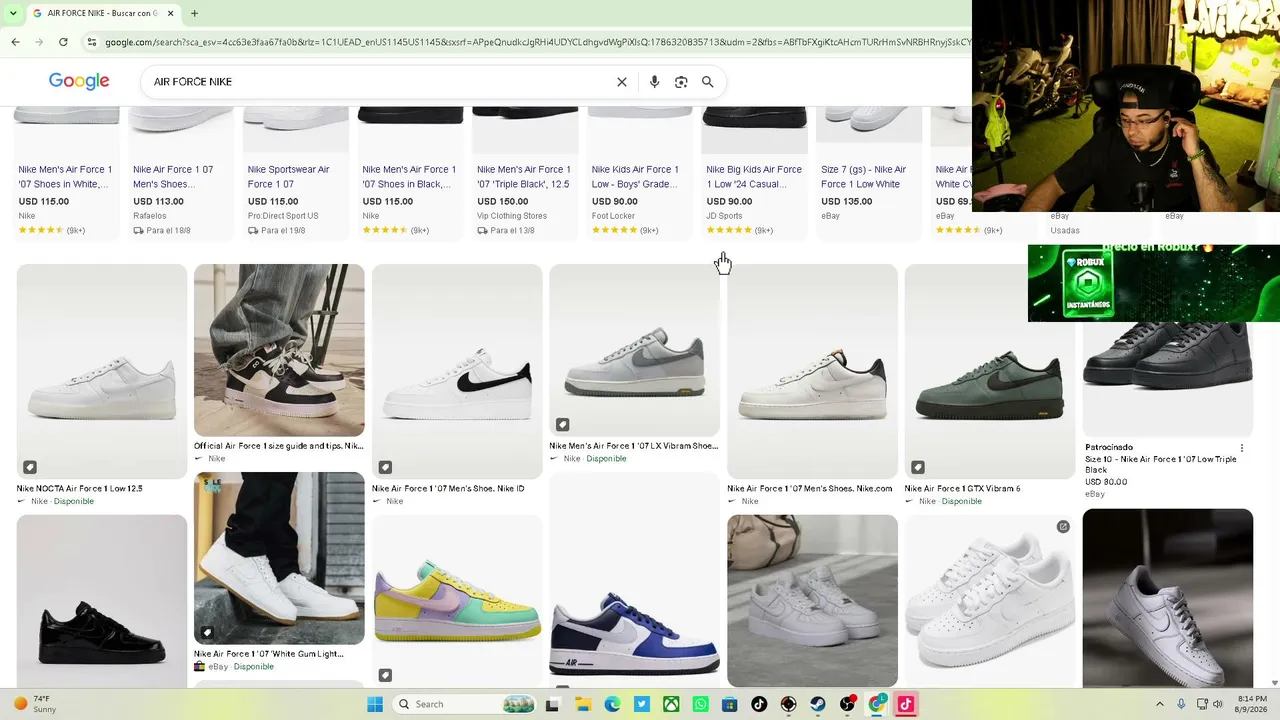1280x720 pixels.
Task: Go to Google home via the logo
Action: click(79, 81)
